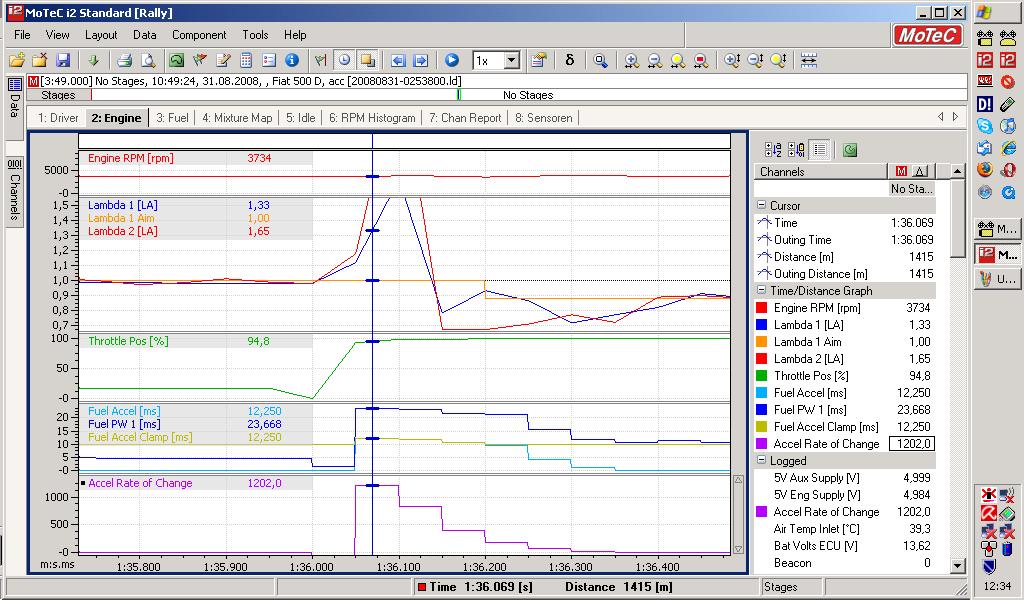This screenshot has height=600, width=1024.
Task: Click vertical zoom-in magnifier icon
Action: point(732,61)
